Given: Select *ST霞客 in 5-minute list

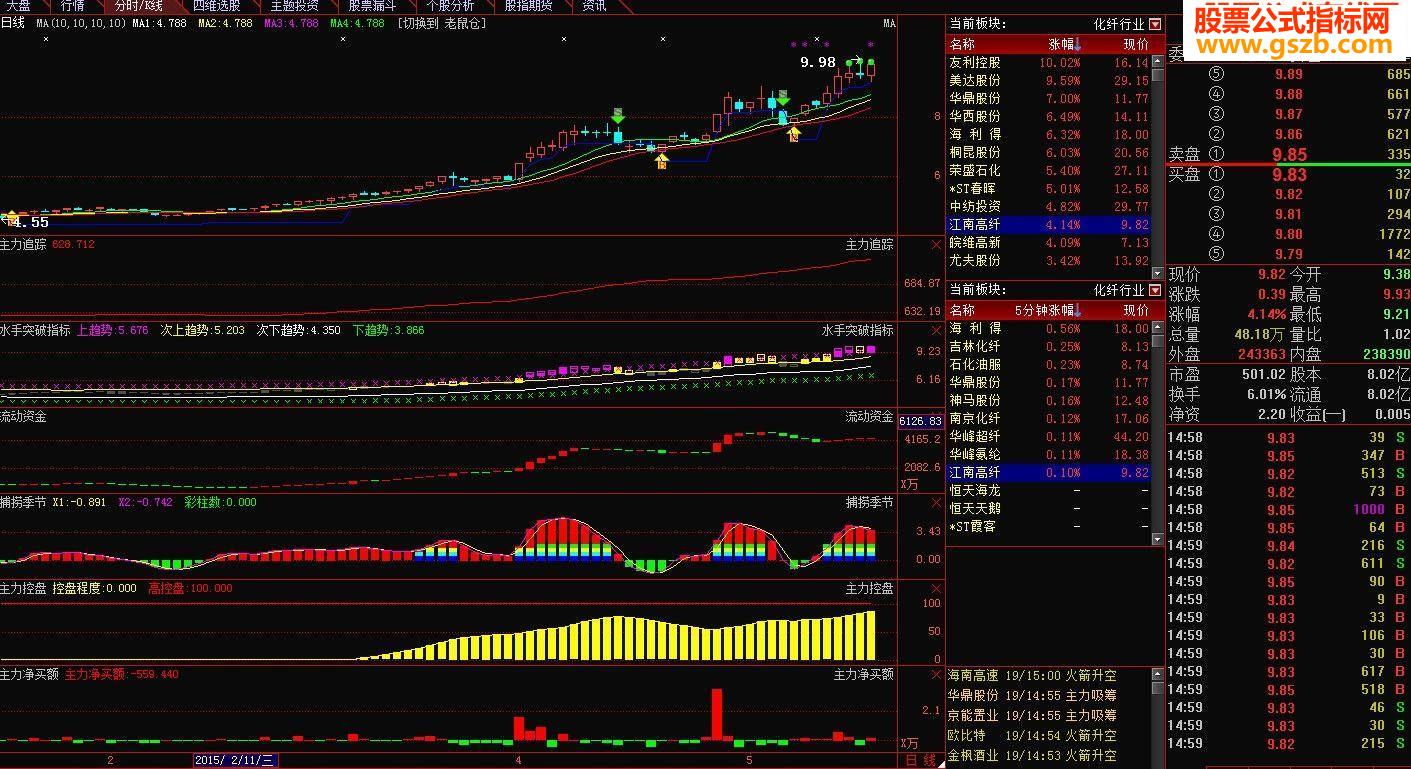Looking at the screenshot, I should (x=1048, y=526).
